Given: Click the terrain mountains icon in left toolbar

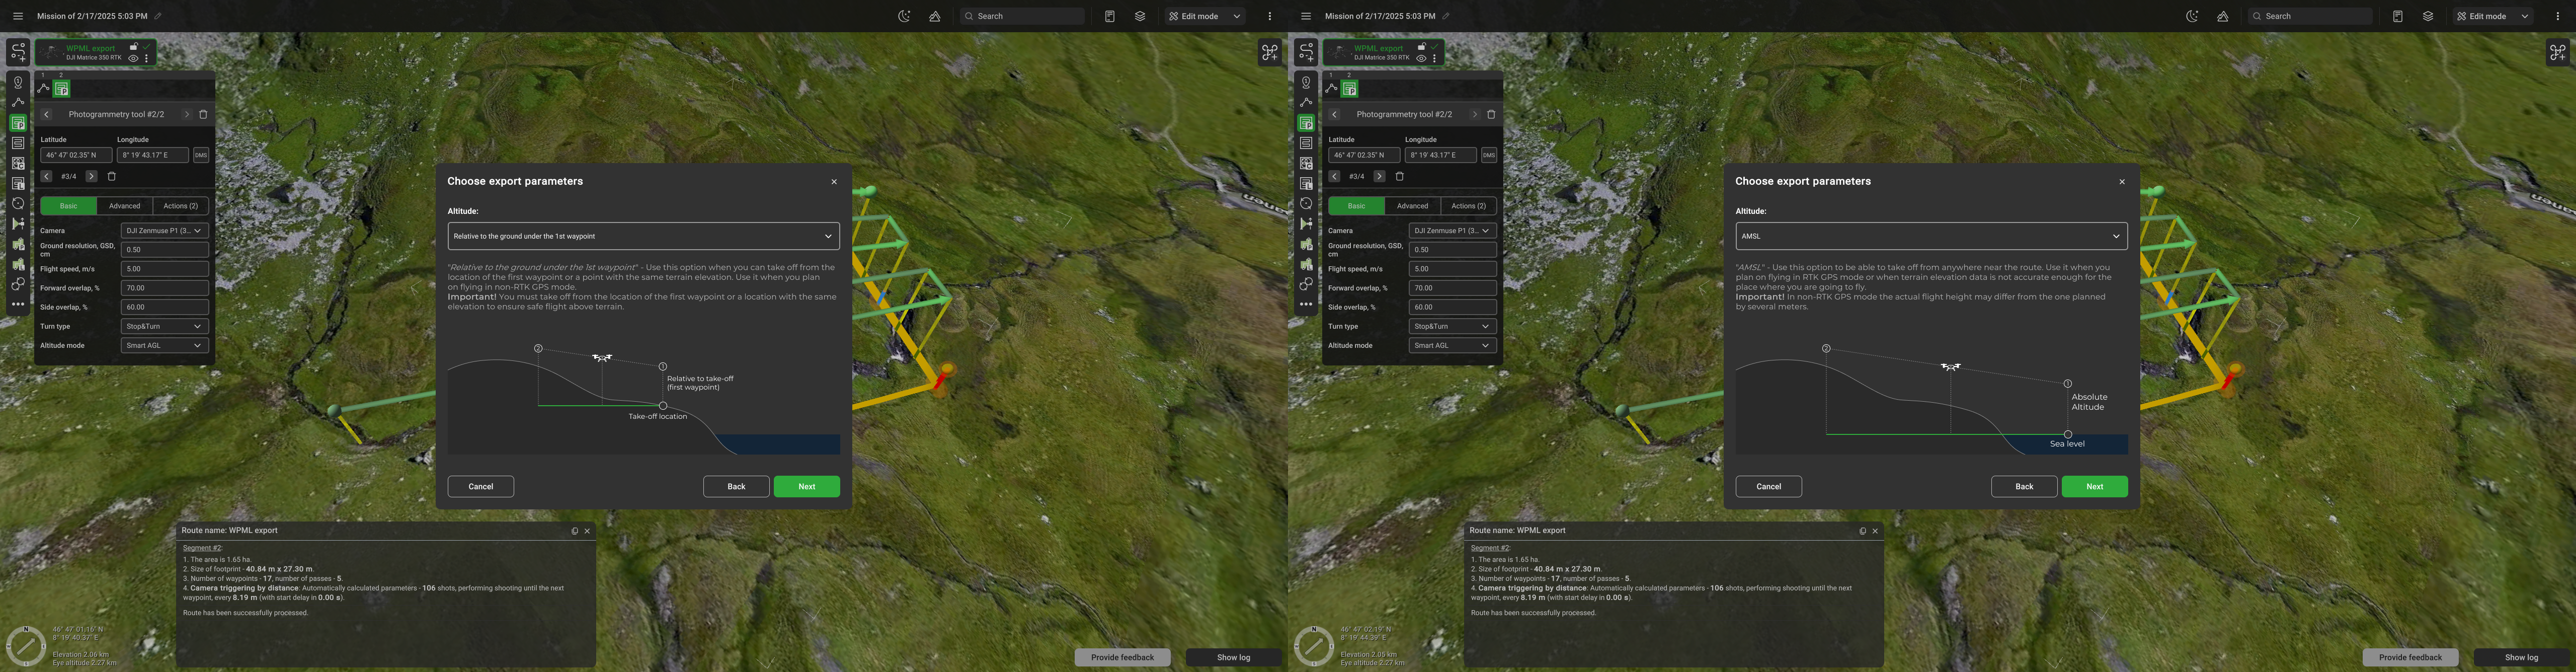Looking at the screenshot, I should pyautogui.click(x=934, y=16).
